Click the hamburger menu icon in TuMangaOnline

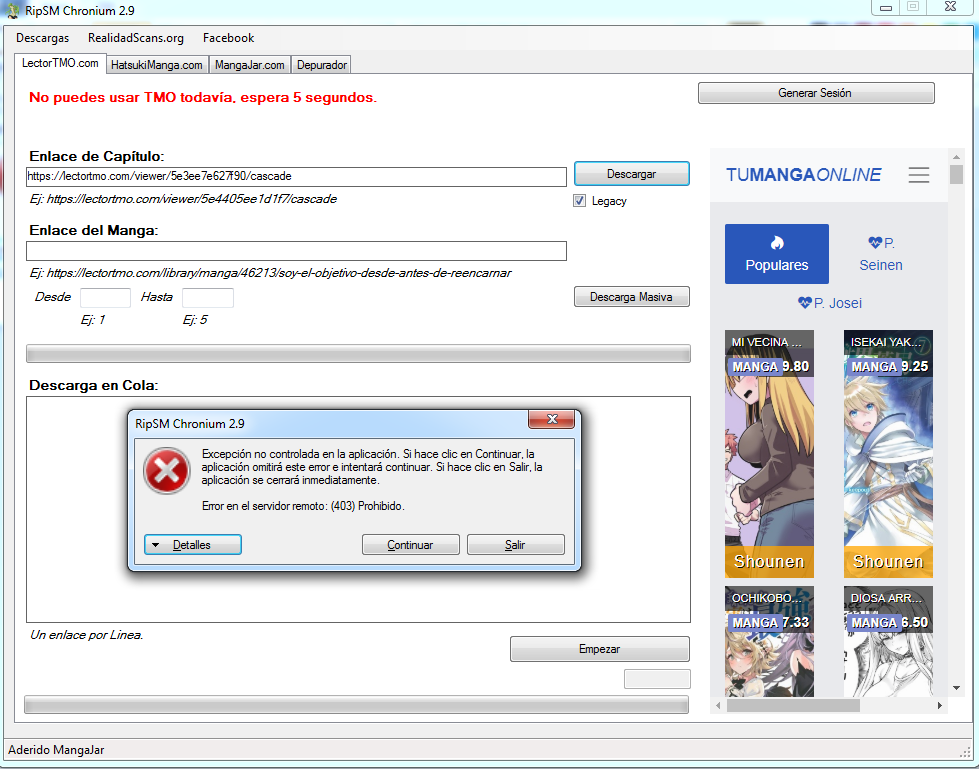(x=918, y=175)
